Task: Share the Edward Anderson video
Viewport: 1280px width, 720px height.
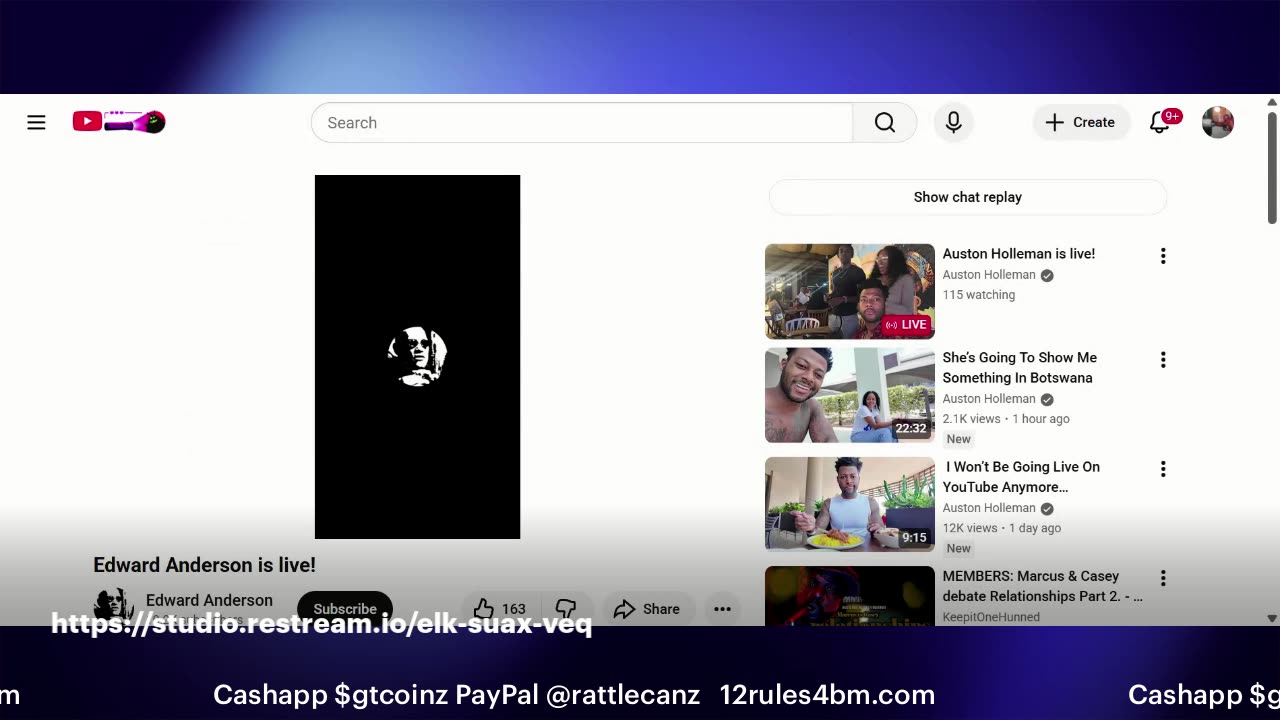Action: (648, 608)
